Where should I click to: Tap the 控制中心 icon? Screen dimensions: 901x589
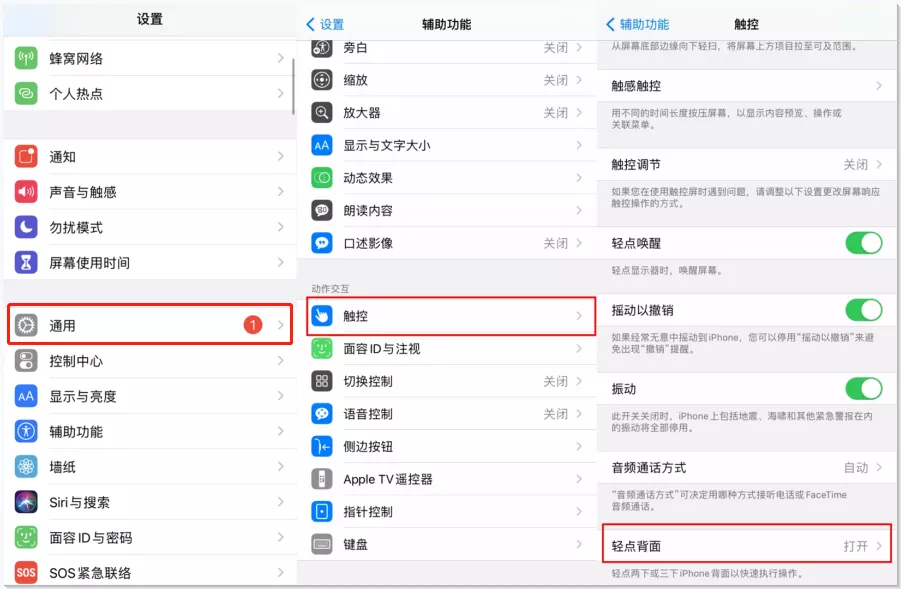(26, 361)
